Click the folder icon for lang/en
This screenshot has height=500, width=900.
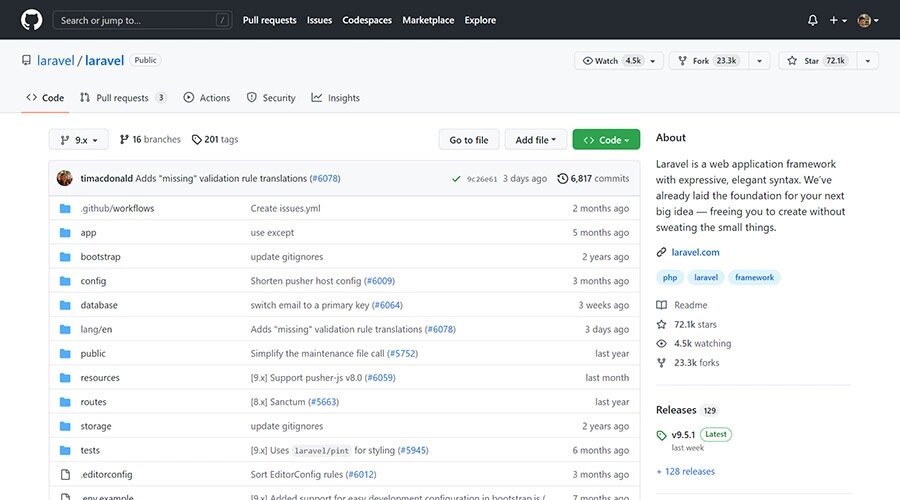click(x=65, y=330)
